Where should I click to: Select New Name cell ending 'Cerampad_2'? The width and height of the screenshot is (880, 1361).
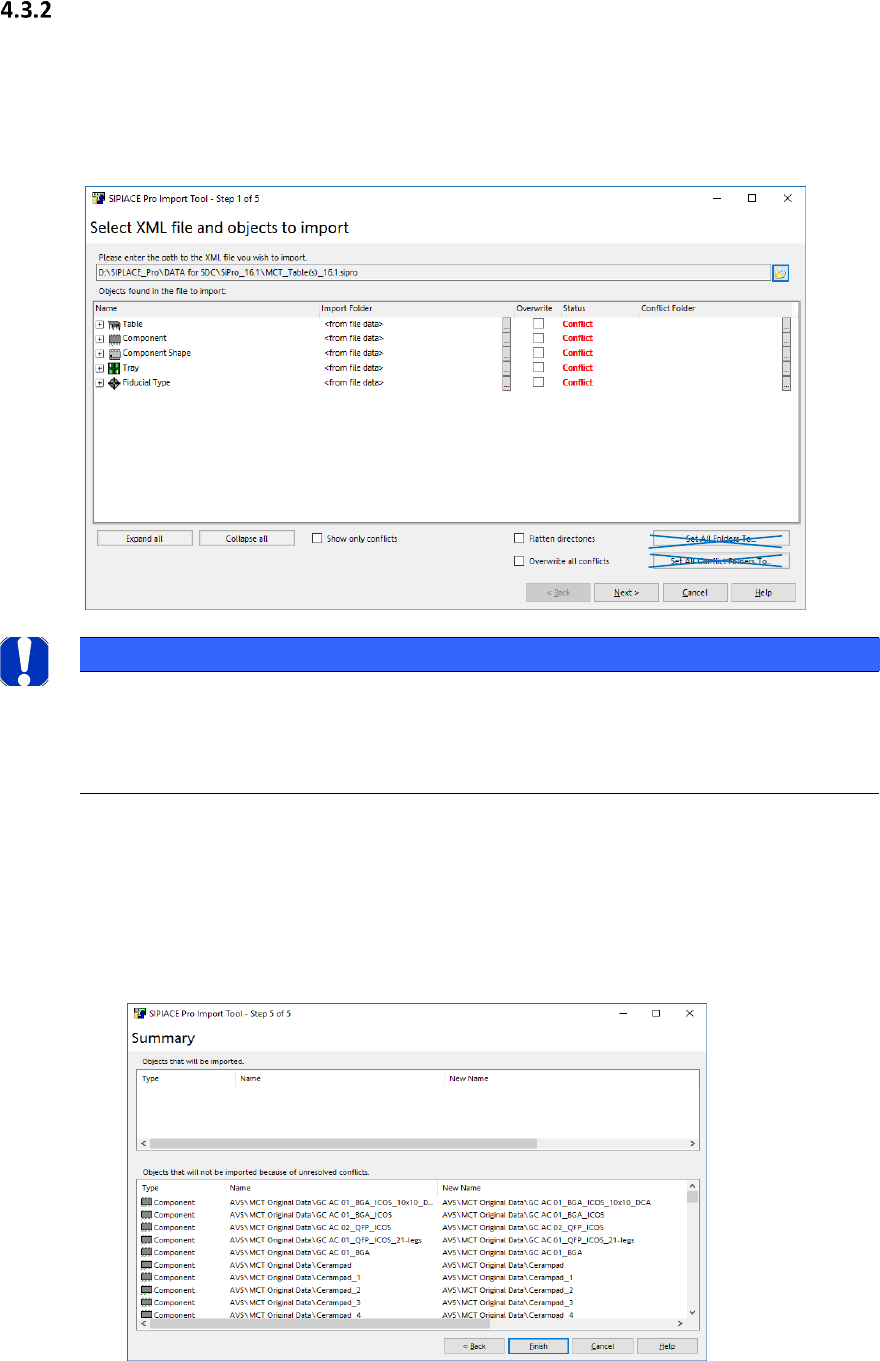510,1290
